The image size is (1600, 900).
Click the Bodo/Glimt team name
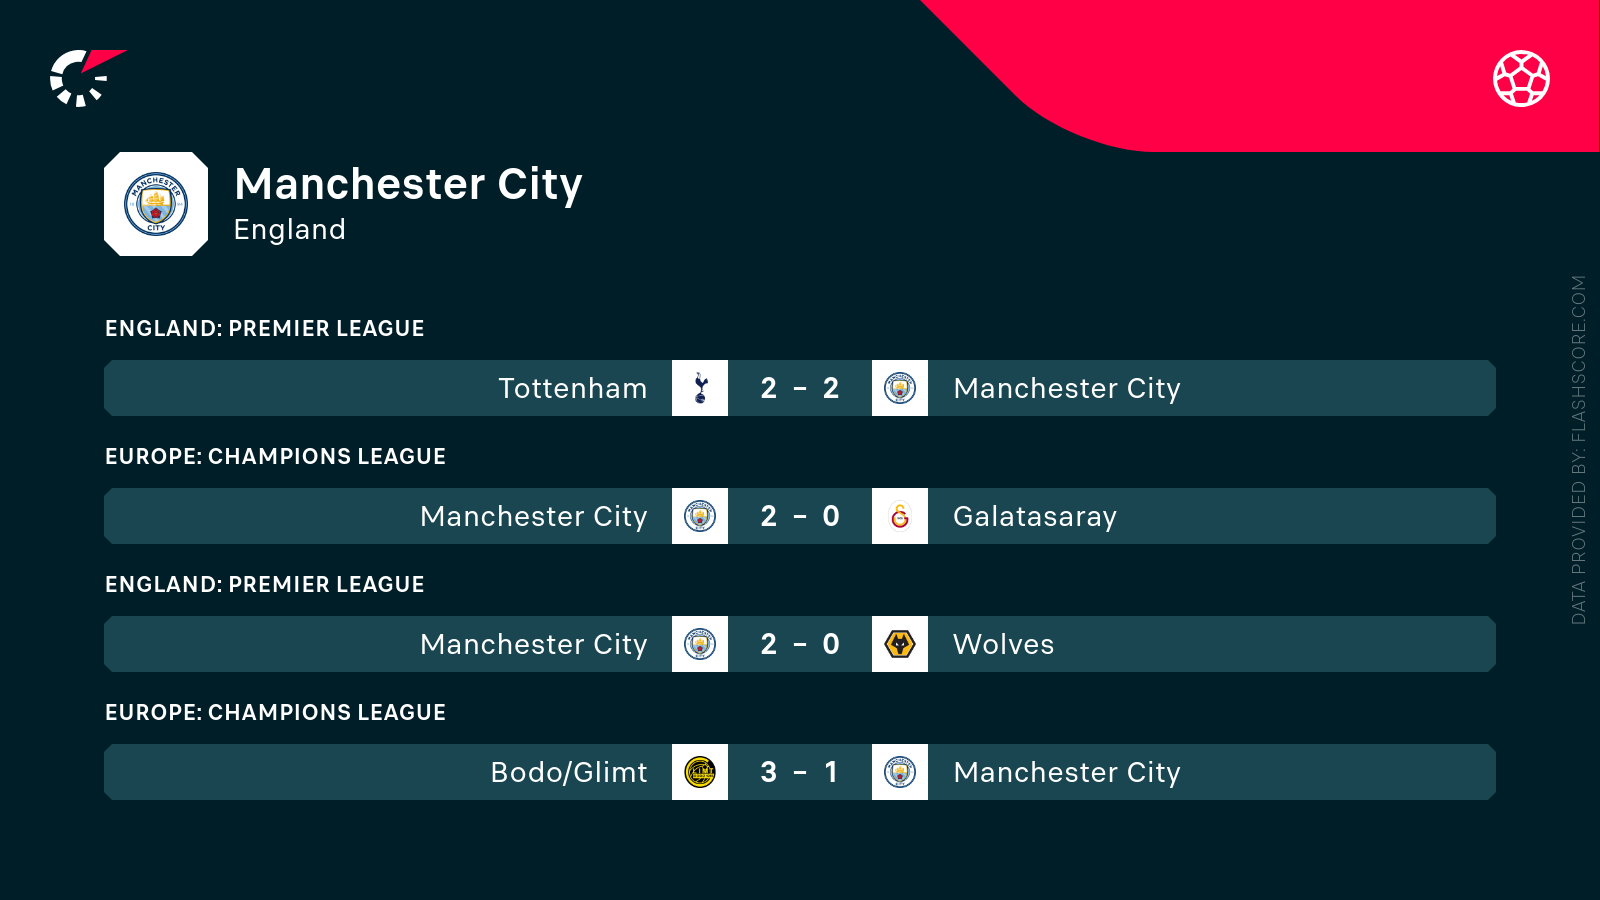(568, 772)
